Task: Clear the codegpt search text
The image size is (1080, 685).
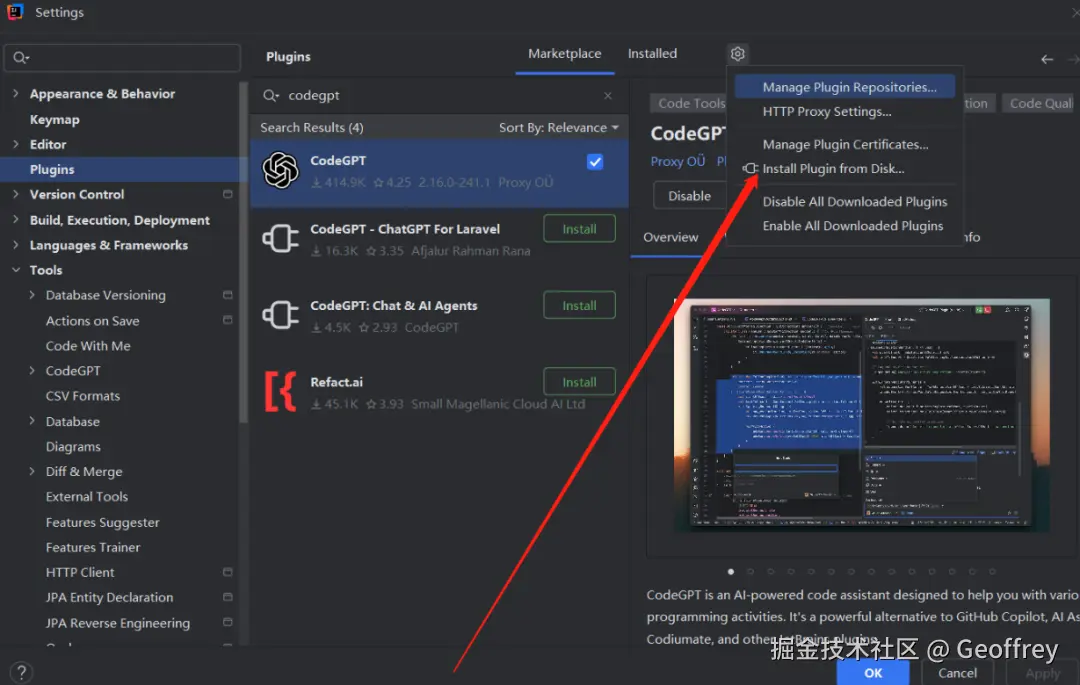Action: pos(608,96)
